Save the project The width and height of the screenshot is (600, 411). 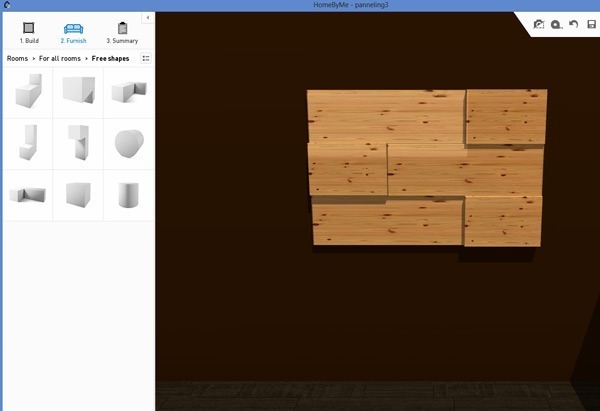tap(591, 24)
